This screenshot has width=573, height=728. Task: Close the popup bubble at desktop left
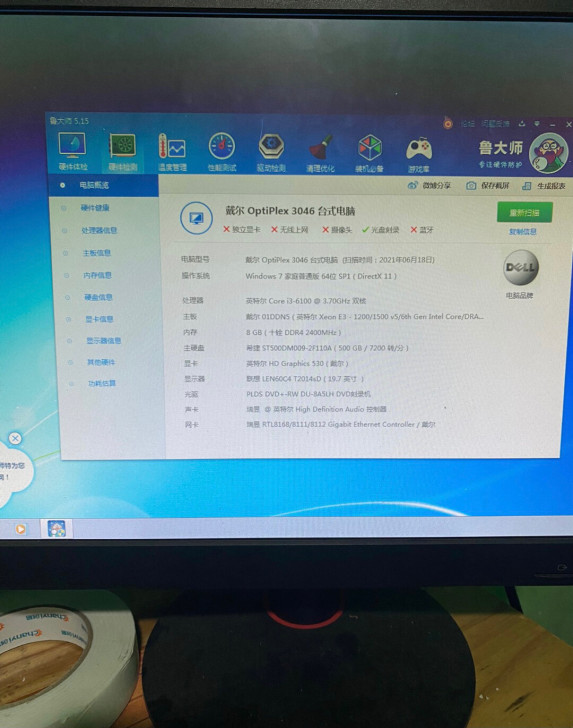[15, 438]
